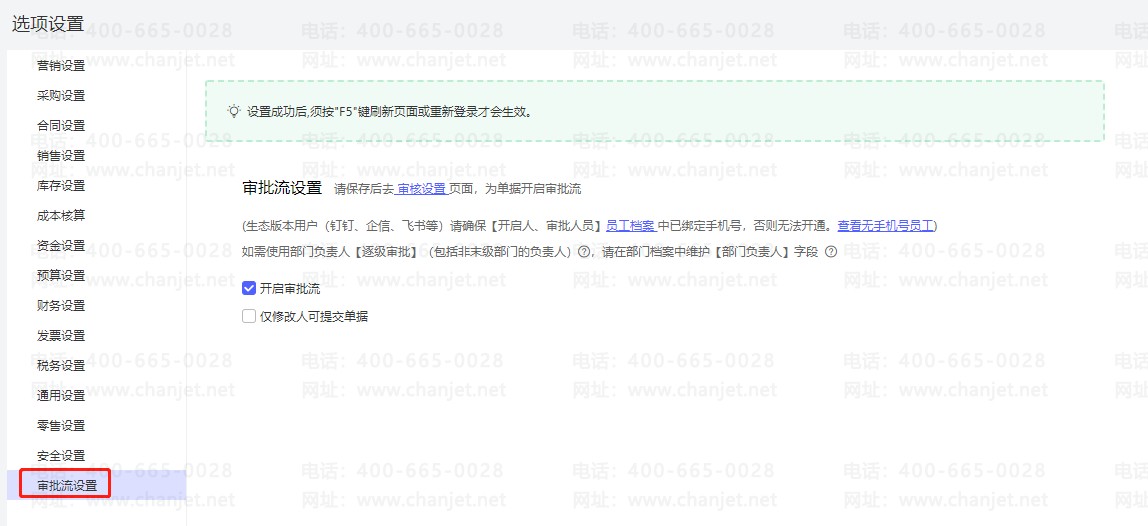Click help icon after 逐级审批 text

[584, 253]
